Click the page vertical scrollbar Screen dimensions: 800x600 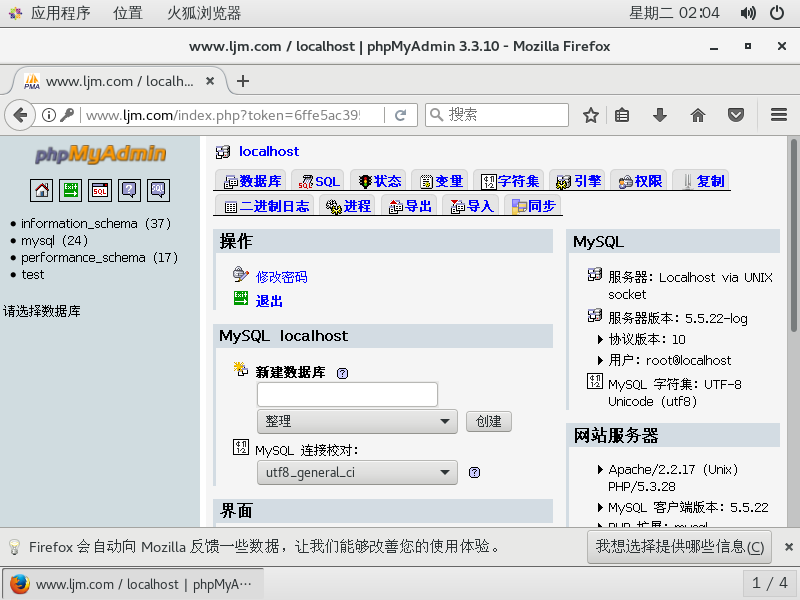tap(794, 235)
